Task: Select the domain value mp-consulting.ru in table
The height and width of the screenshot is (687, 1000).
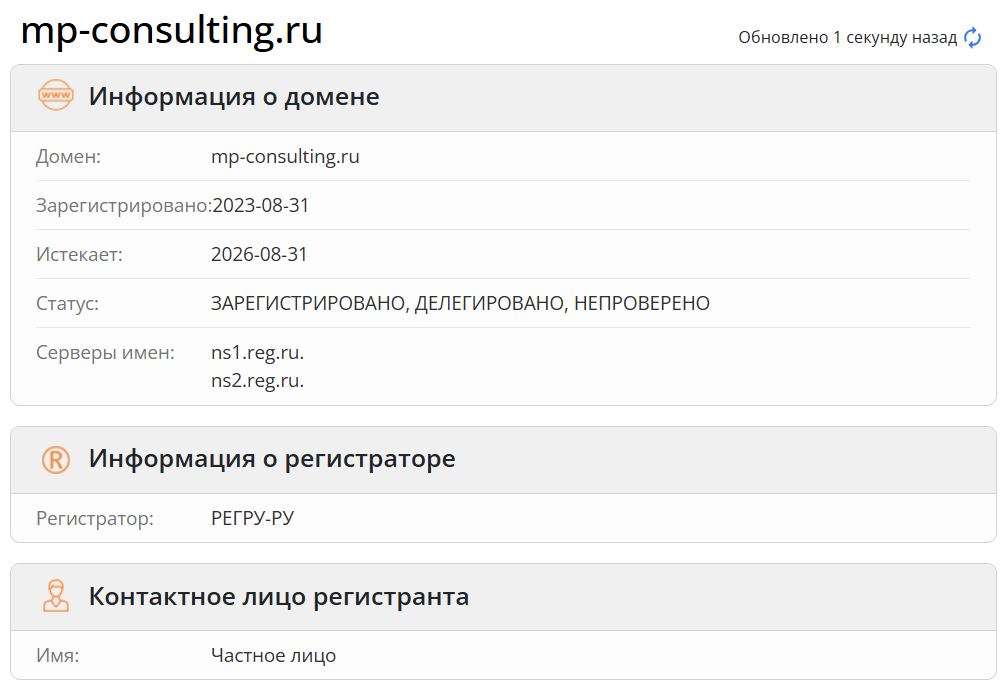Action: (x=285, y=157)
